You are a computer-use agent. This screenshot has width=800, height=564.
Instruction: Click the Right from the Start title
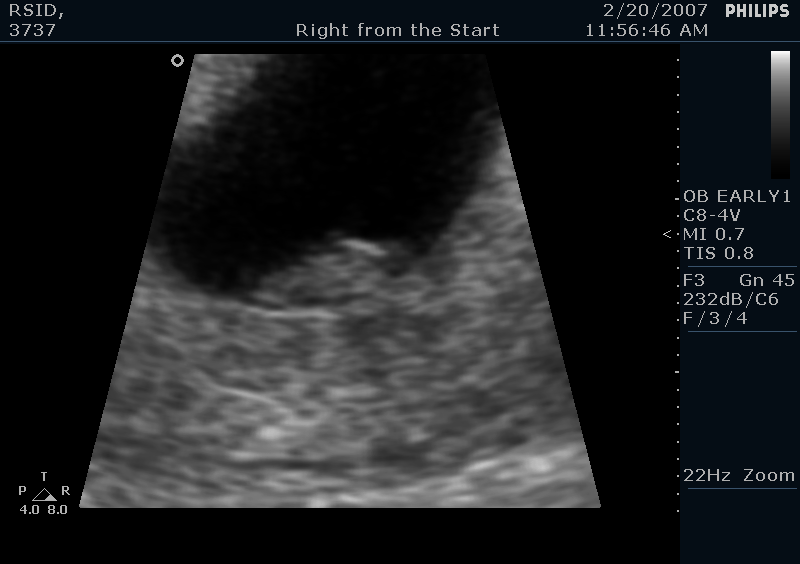click(x=397, y=30)
